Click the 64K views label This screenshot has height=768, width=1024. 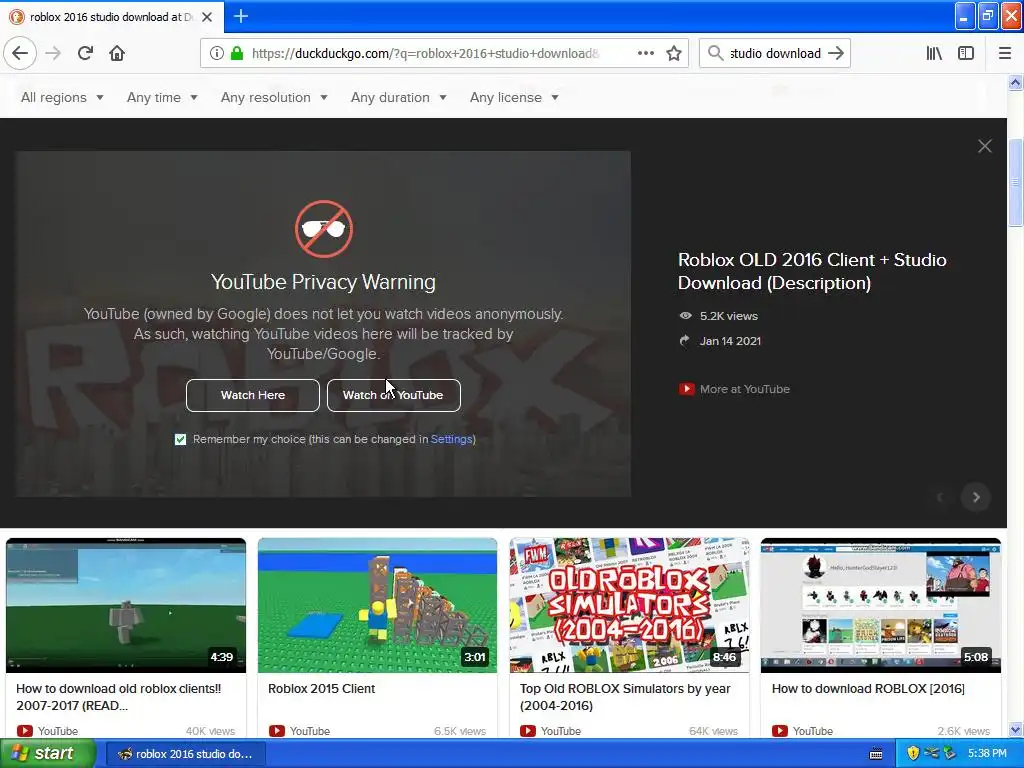(x=713, y=731)
